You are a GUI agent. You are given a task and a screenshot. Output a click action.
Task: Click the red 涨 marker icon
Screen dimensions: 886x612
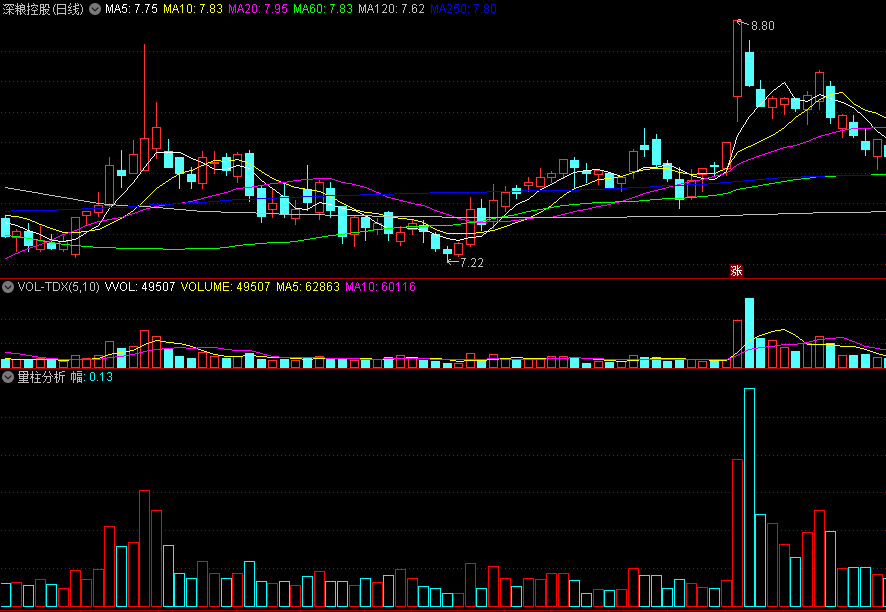click(x=736, y=271)
